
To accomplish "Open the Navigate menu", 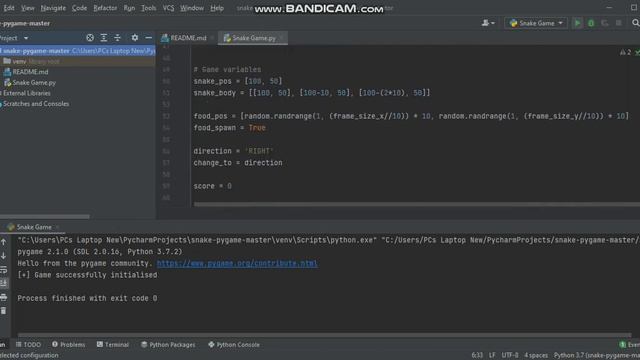I will pos(53,8).
